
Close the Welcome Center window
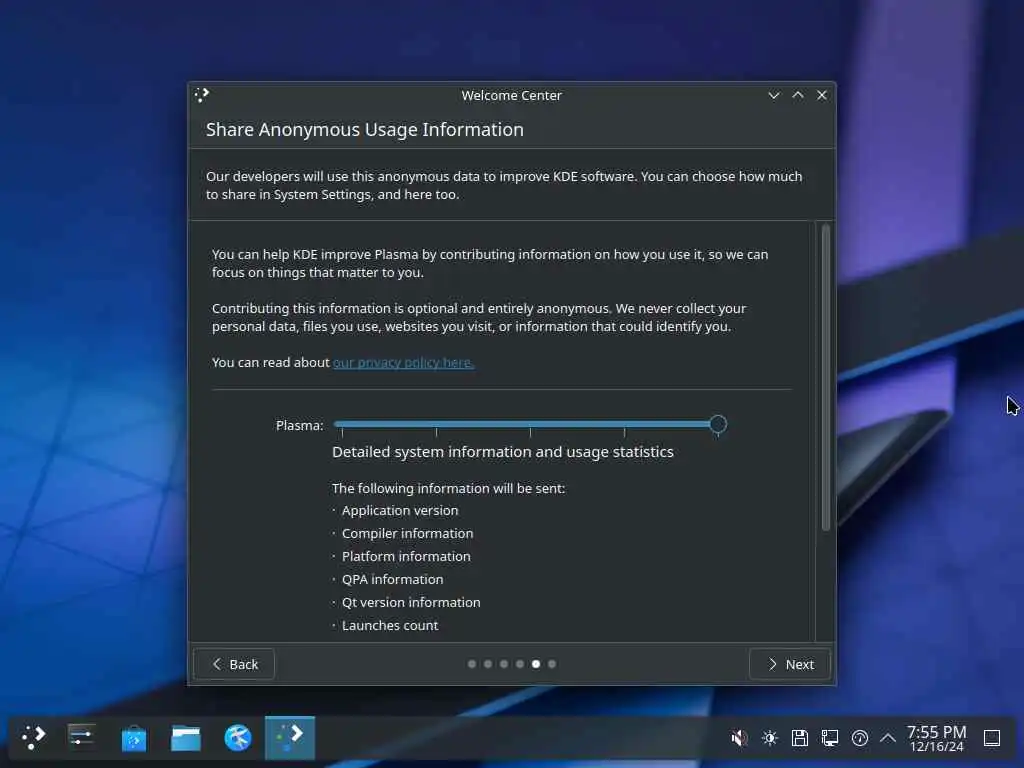pyautogui.click(x=822, y=95)
